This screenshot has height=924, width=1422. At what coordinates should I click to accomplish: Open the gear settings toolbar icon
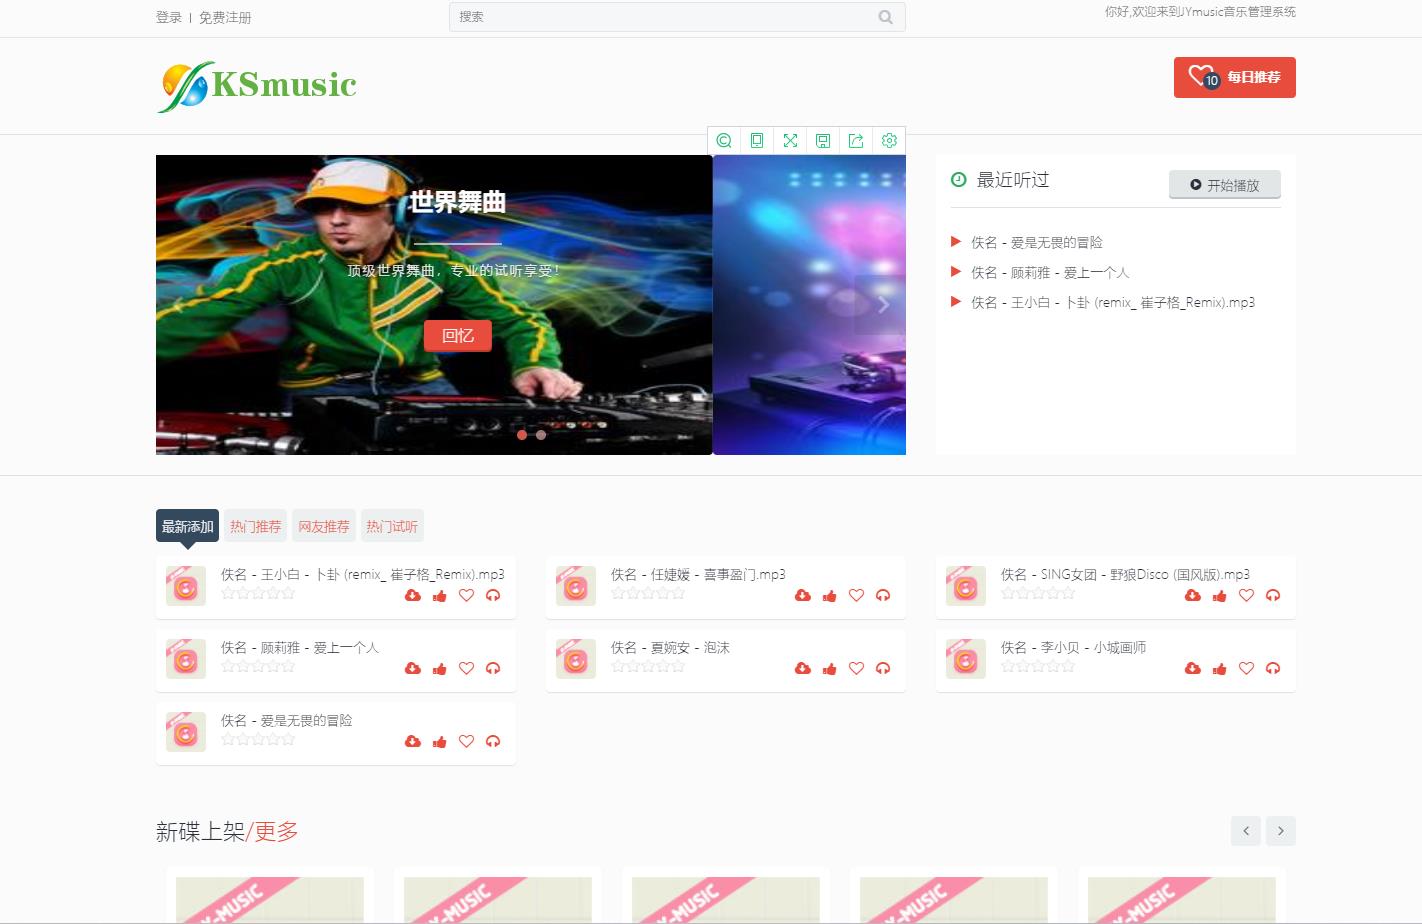pos(889,141)
